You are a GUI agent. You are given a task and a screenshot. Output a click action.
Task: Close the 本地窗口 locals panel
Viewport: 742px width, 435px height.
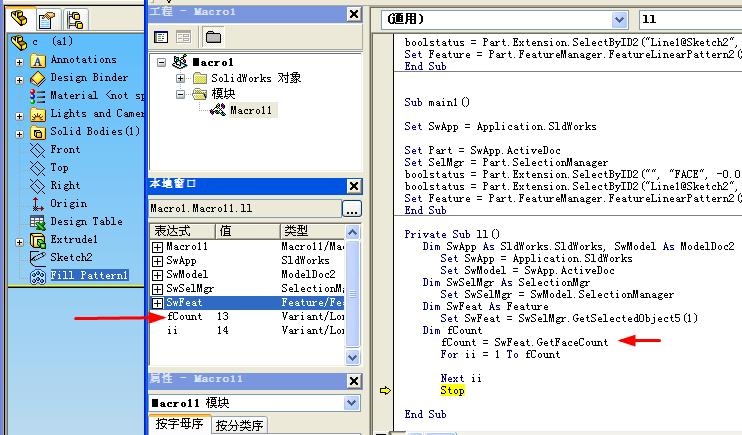pyautogui.click(x=353, y=186)
